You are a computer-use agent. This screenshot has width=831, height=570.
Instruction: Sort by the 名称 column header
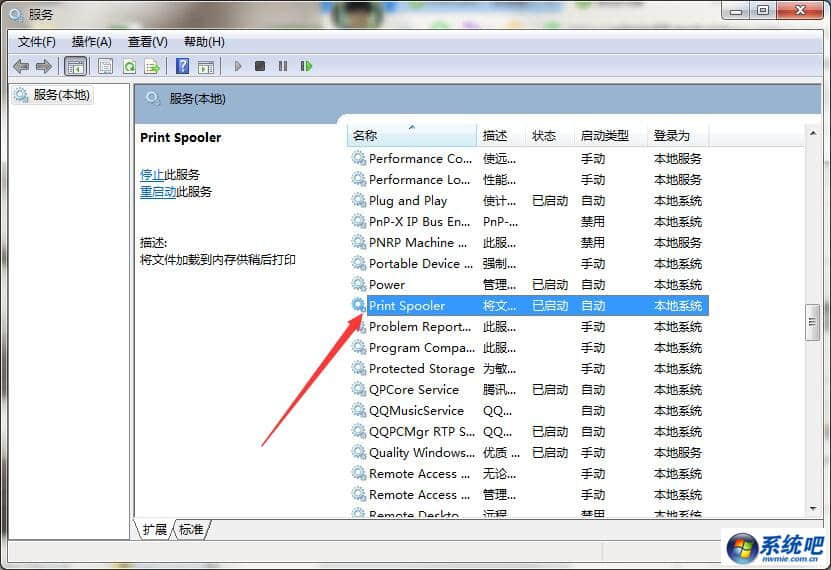point(411,136)
